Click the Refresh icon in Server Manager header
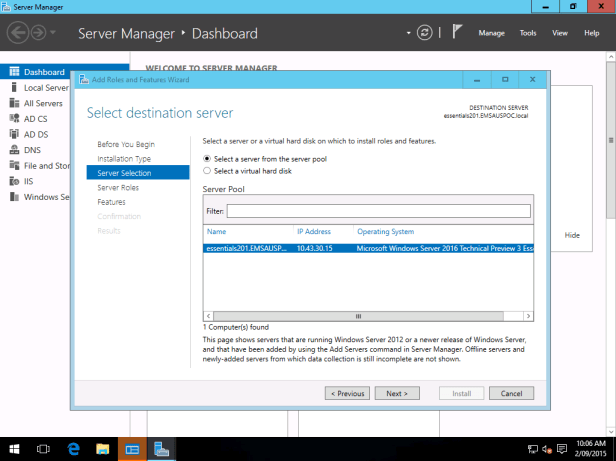Screen dimensions: 616x461 click(x=425, y=33)
